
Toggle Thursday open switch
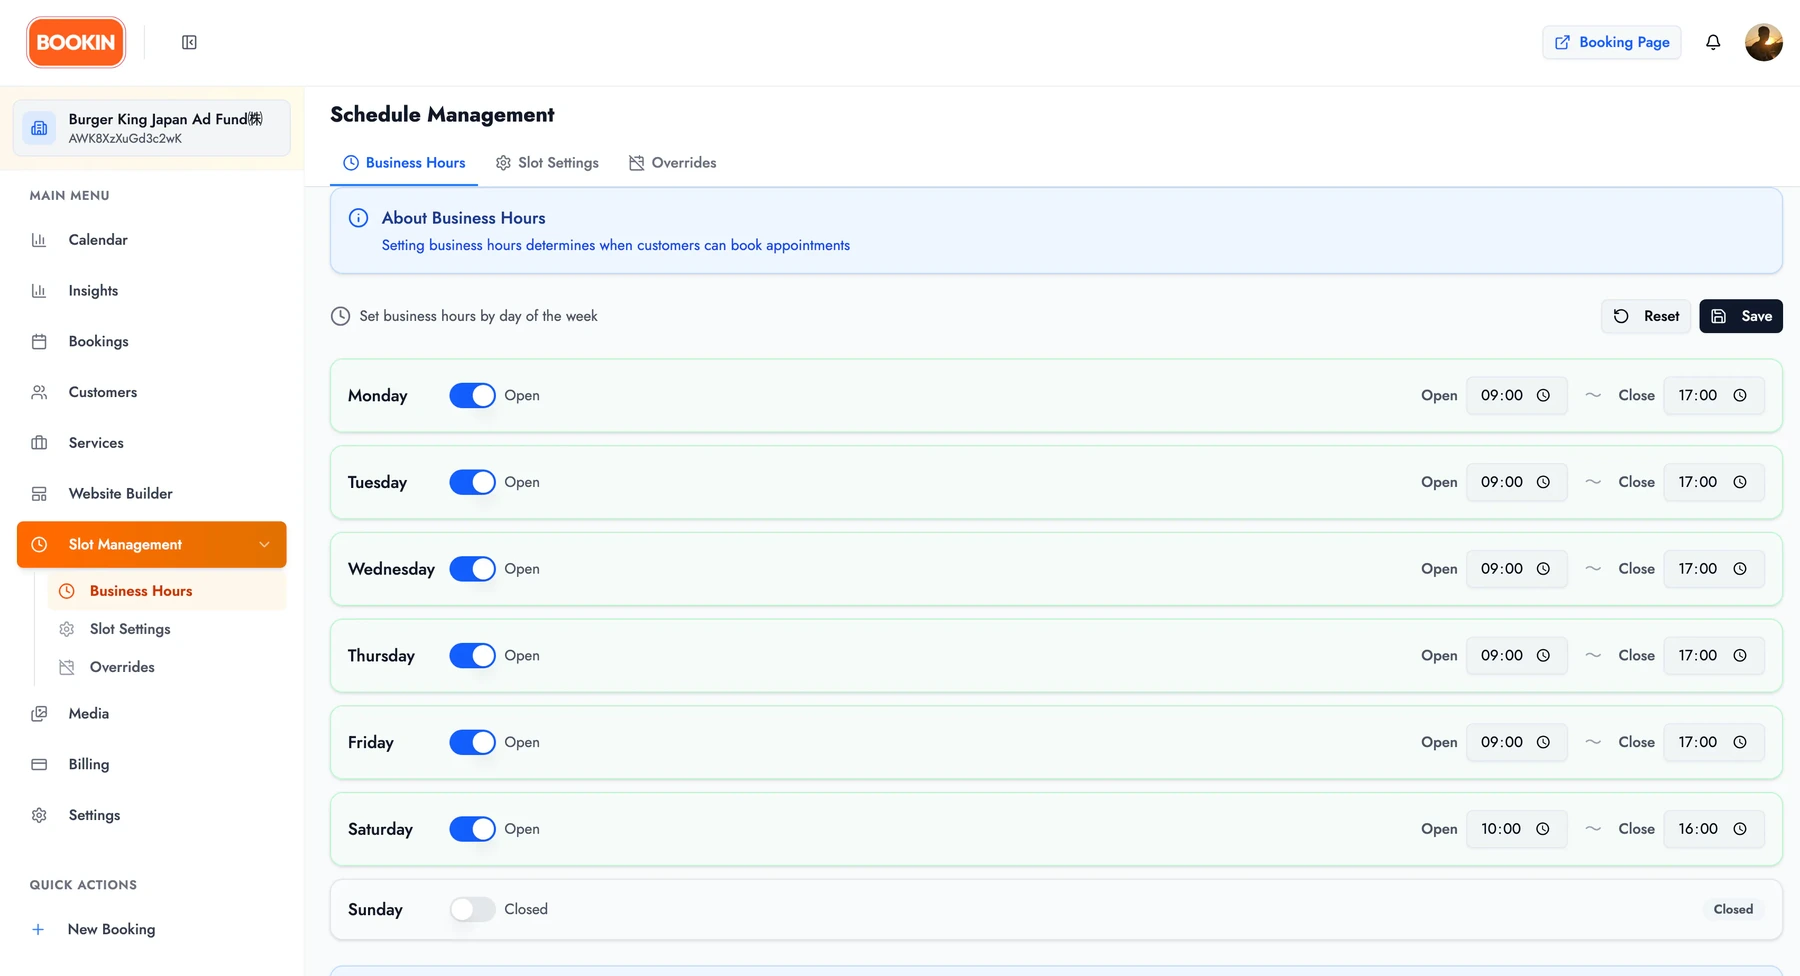472,655
